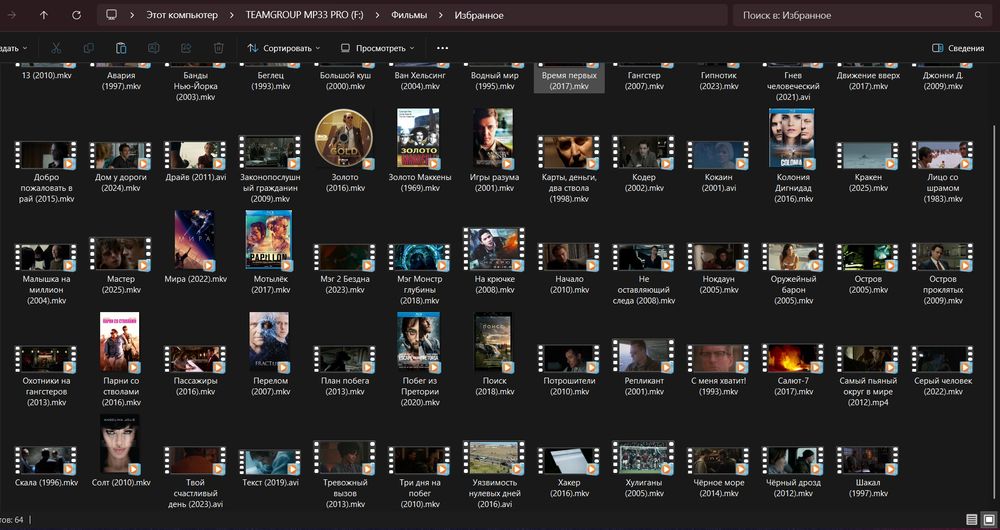Viewport: 1000px width, 530px height.
Task: Refresh the current folder view
Action: [x=76, y=15]
